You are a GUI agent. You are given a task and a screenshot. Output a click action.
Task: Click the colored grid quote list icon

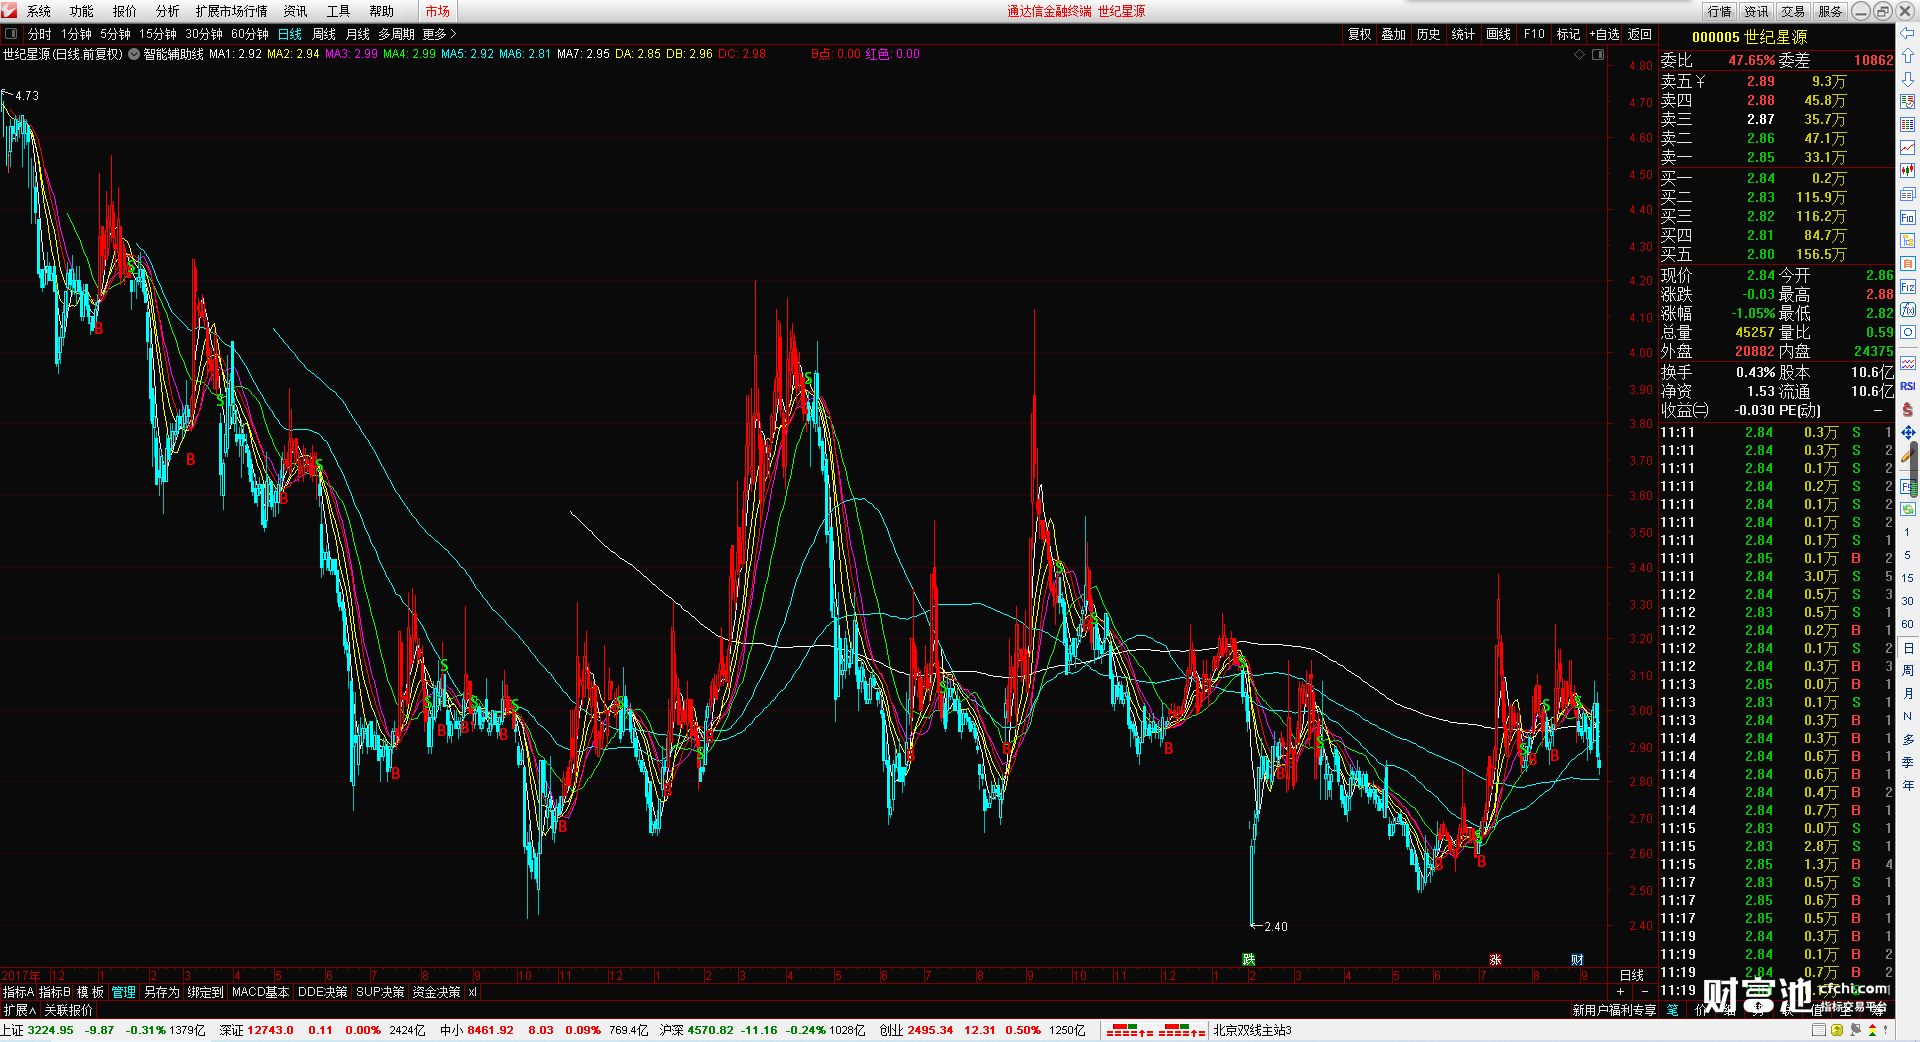click(x=1908, y=125)
